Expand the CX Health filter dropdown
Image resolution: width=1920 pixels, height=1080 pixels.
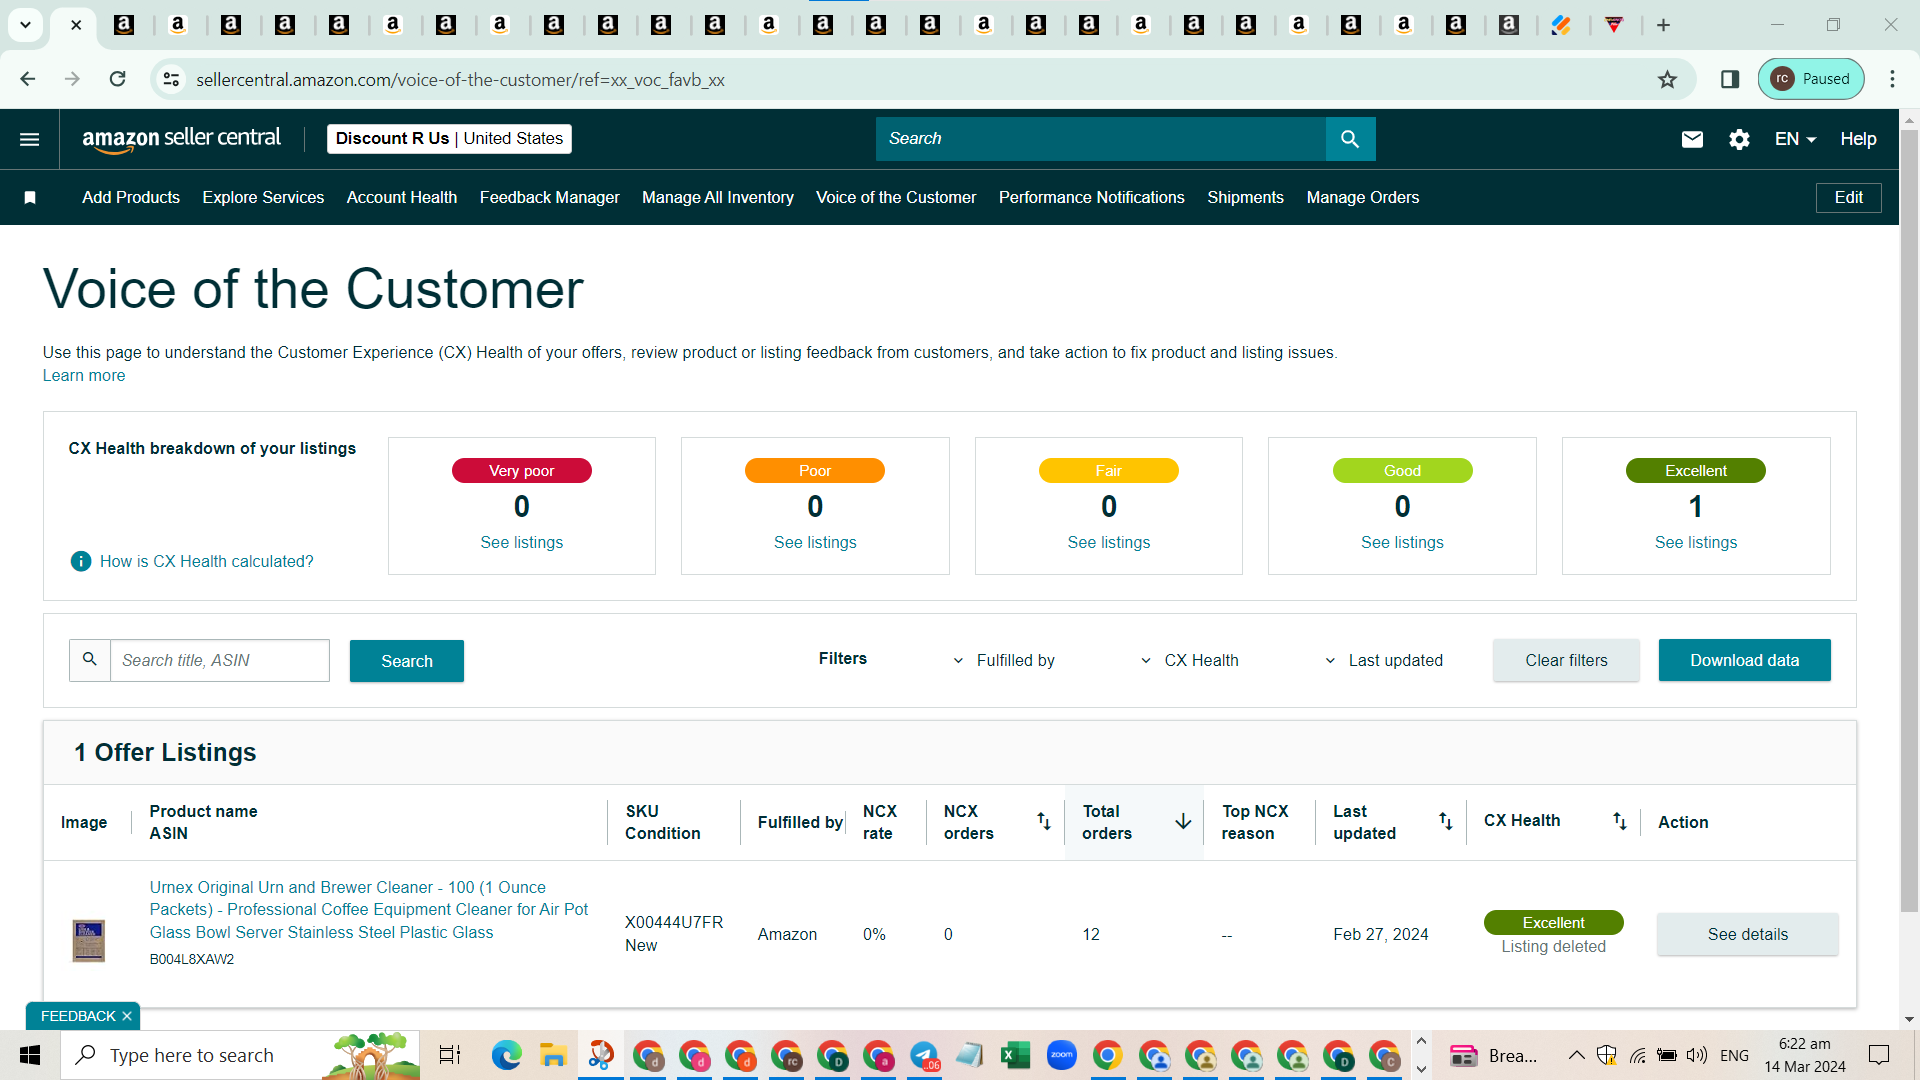pyautogui.click(x=1189, y=660)
